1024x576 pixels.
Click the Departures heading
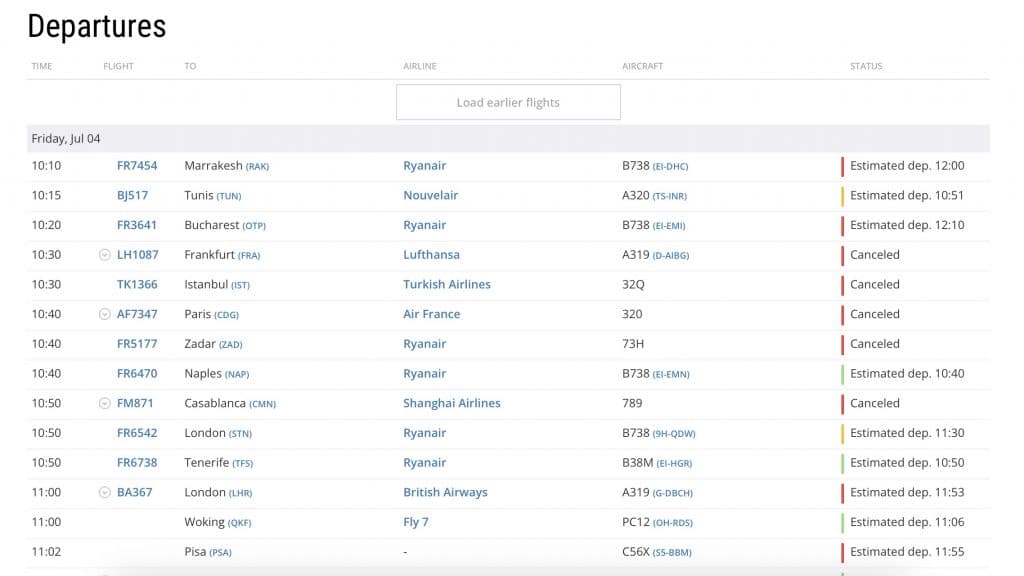tap(97, 26)
